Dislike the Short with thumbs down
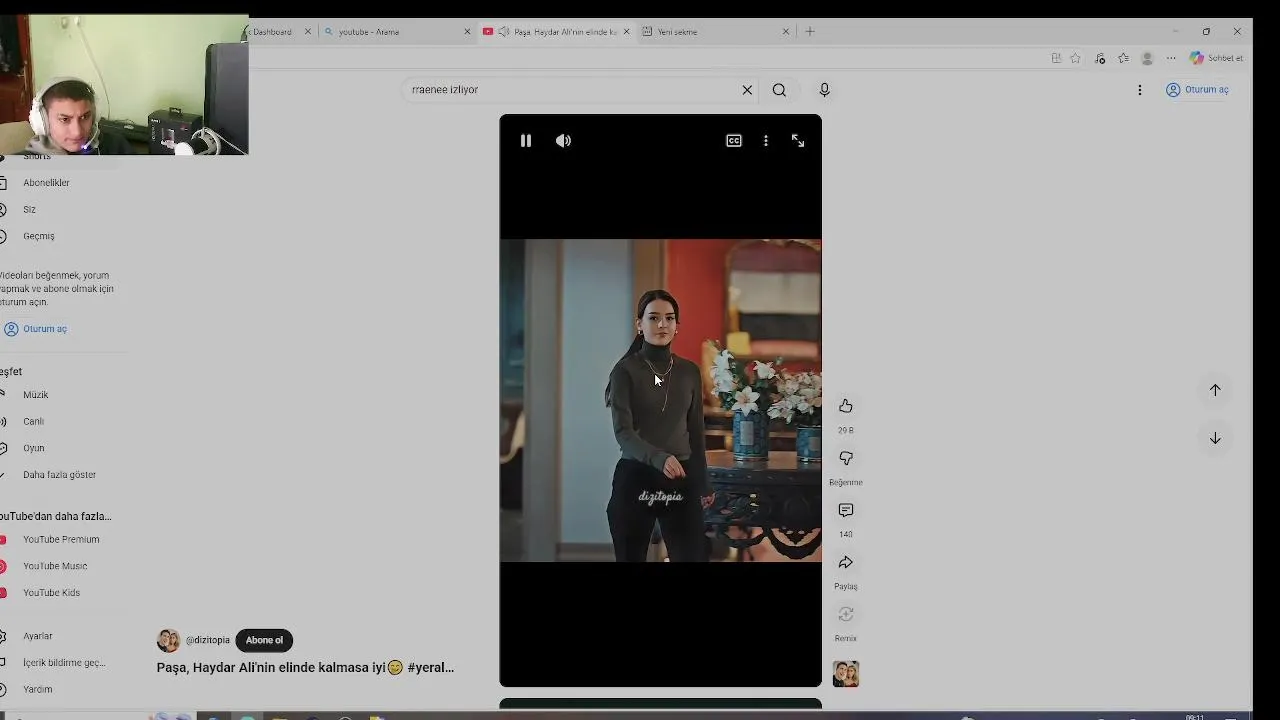The height and width of the screenshot is (720, 1280). [846, 458]
